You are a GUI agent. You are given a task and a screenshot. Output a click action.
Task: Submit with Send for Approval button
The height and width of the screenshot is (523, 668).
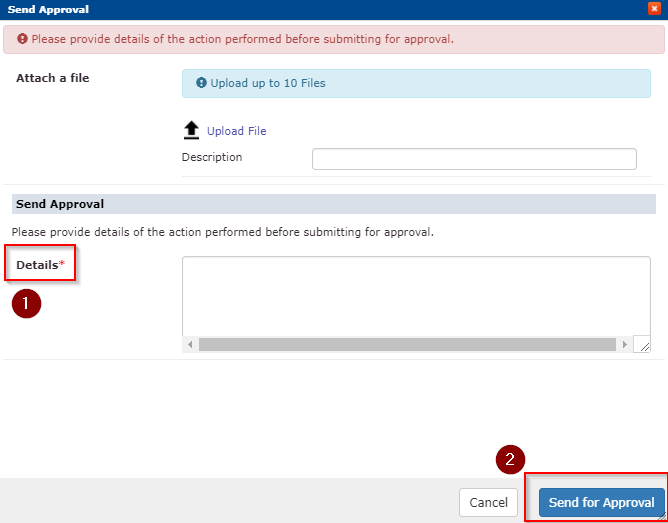coord(602,503)
